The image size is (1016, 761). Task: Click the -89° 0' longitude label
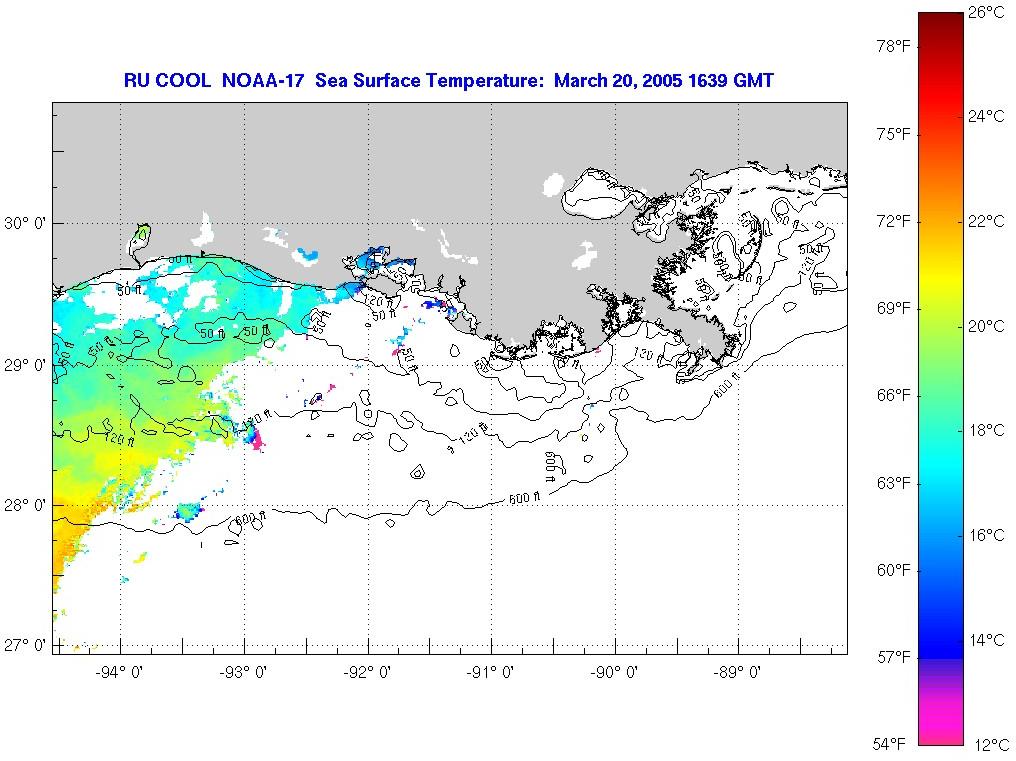pyautogui.click(x=737, y=672)
